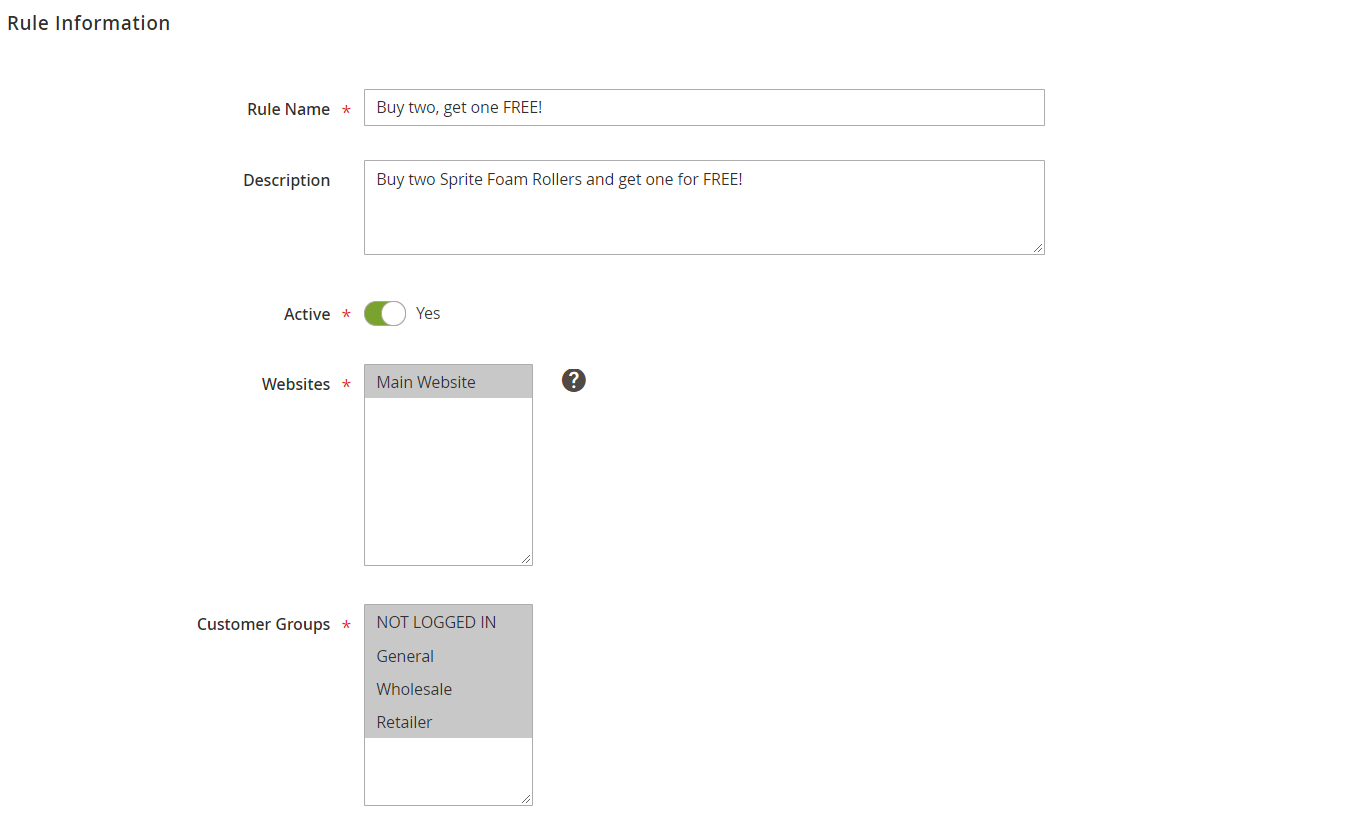Click inside the Description text area
Image resolution: width=1355 pixels, height=818 pixels.
point(704,208)
